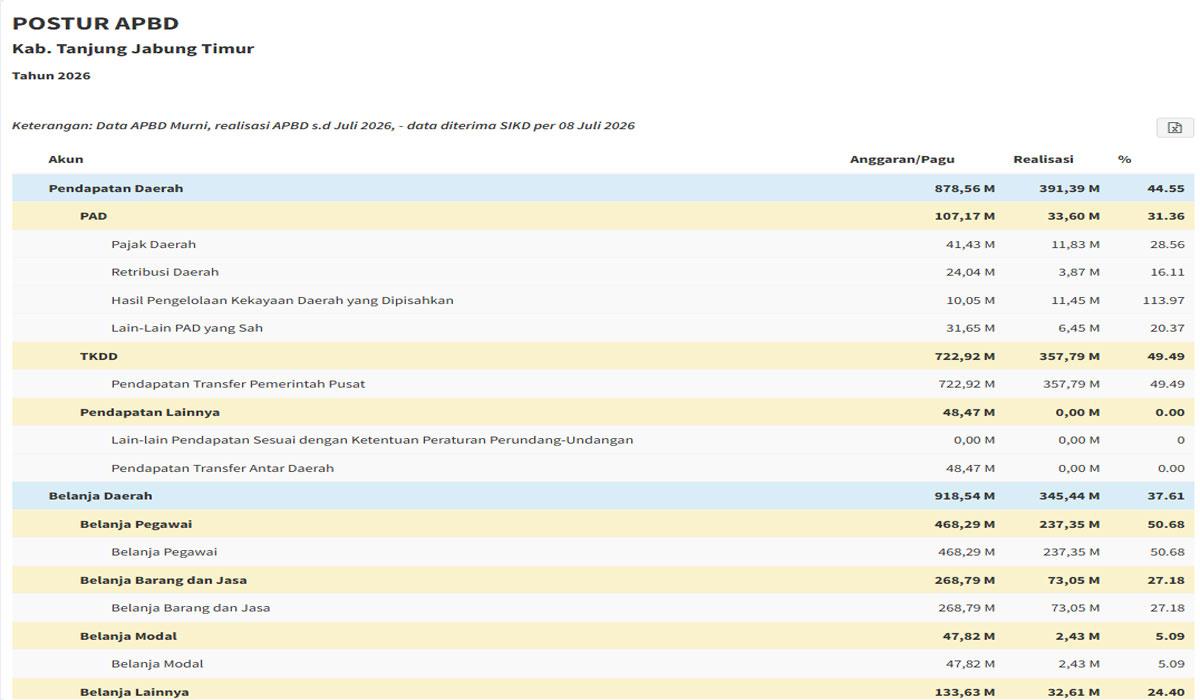The image size is (1200, 700).
Task: Click the Akun column header
Action: 66,159
